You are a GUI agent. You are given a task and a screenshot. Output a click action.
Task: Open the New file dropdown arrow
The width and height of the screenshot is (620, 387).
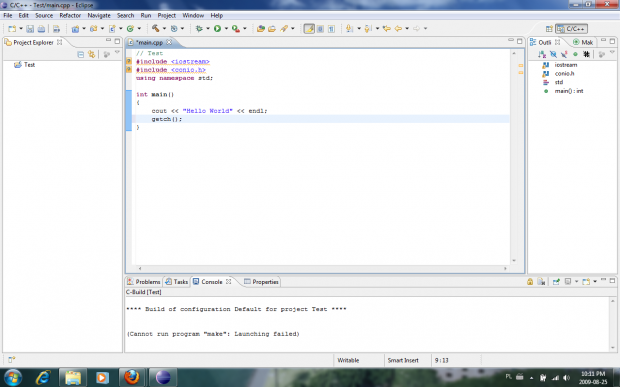click(21, 28)
